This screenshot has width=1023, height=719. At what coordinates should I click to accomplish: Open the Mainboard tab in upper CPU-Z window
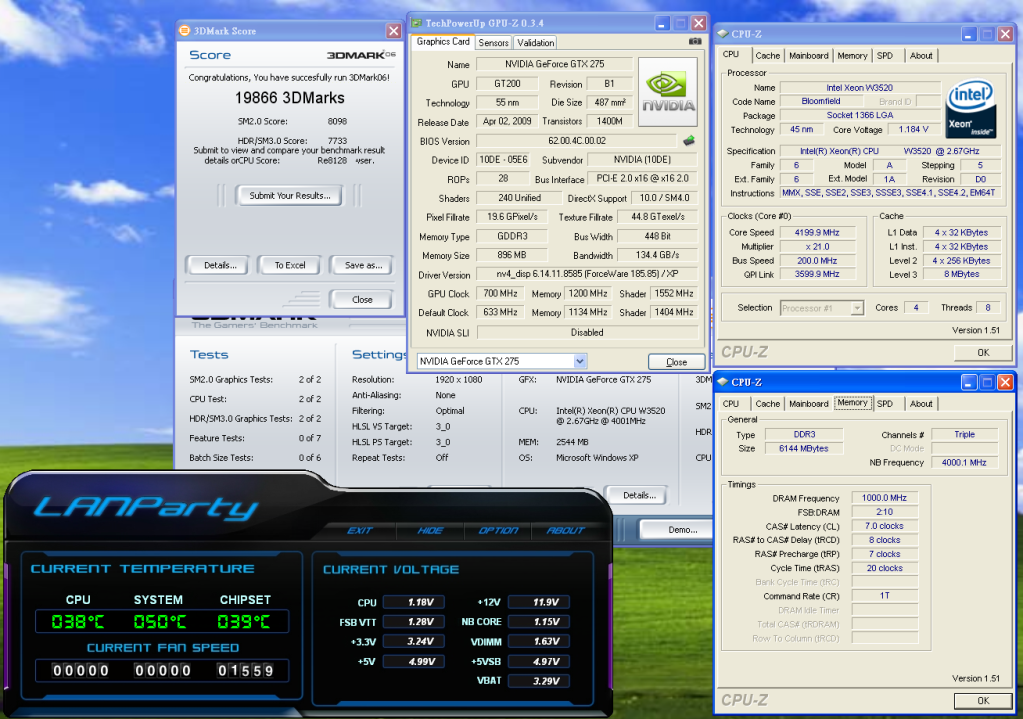pos(808,55)
